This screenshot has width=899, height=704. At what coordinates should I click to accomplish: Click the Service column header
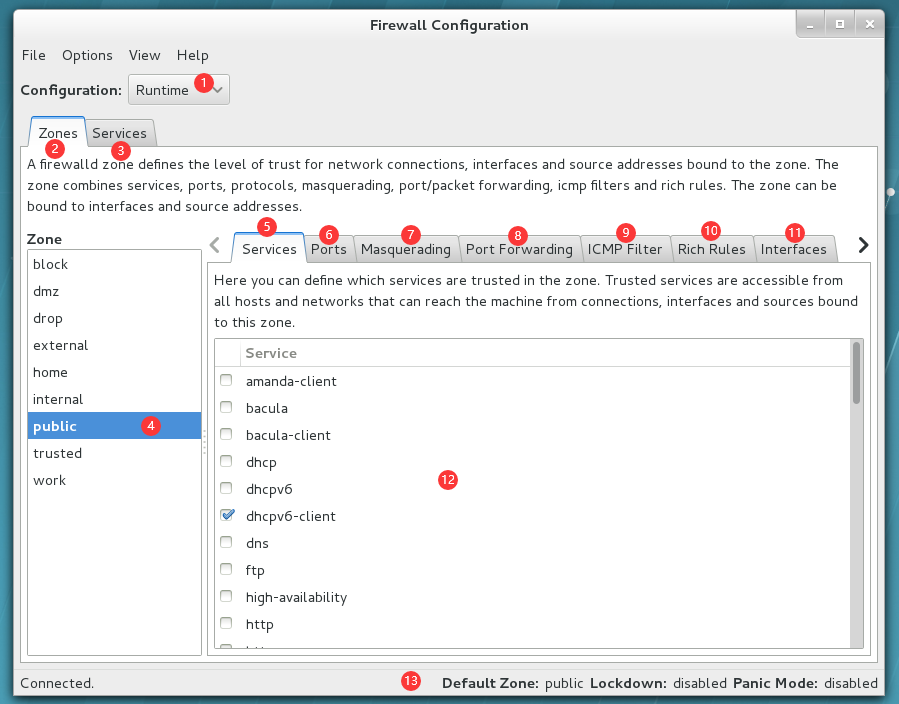tap(545, 353)
